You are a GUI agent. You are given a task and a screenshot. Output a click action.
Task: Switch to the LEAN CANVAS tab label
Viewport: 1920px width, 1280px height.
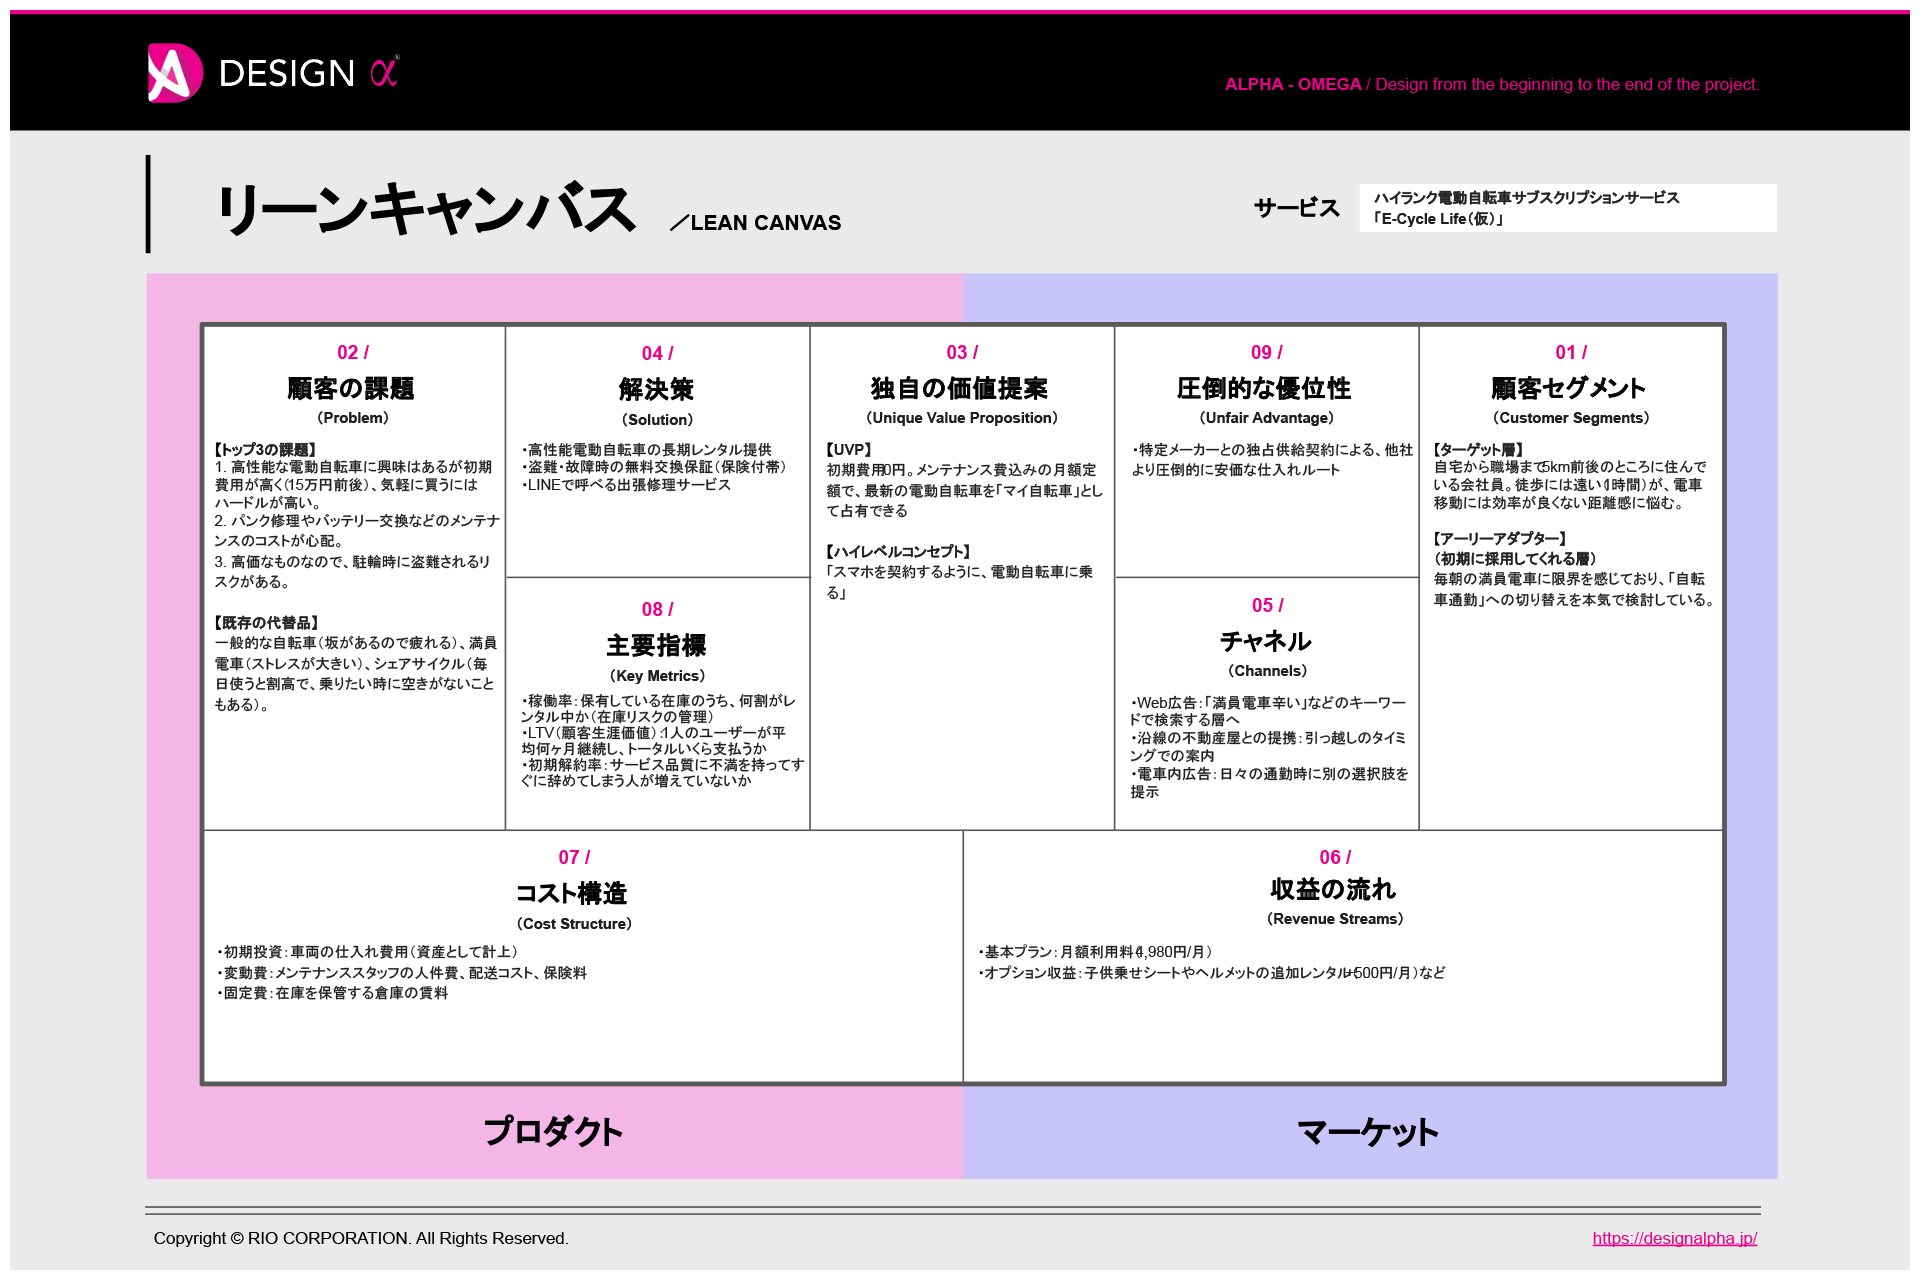click(x=763, y=222)
